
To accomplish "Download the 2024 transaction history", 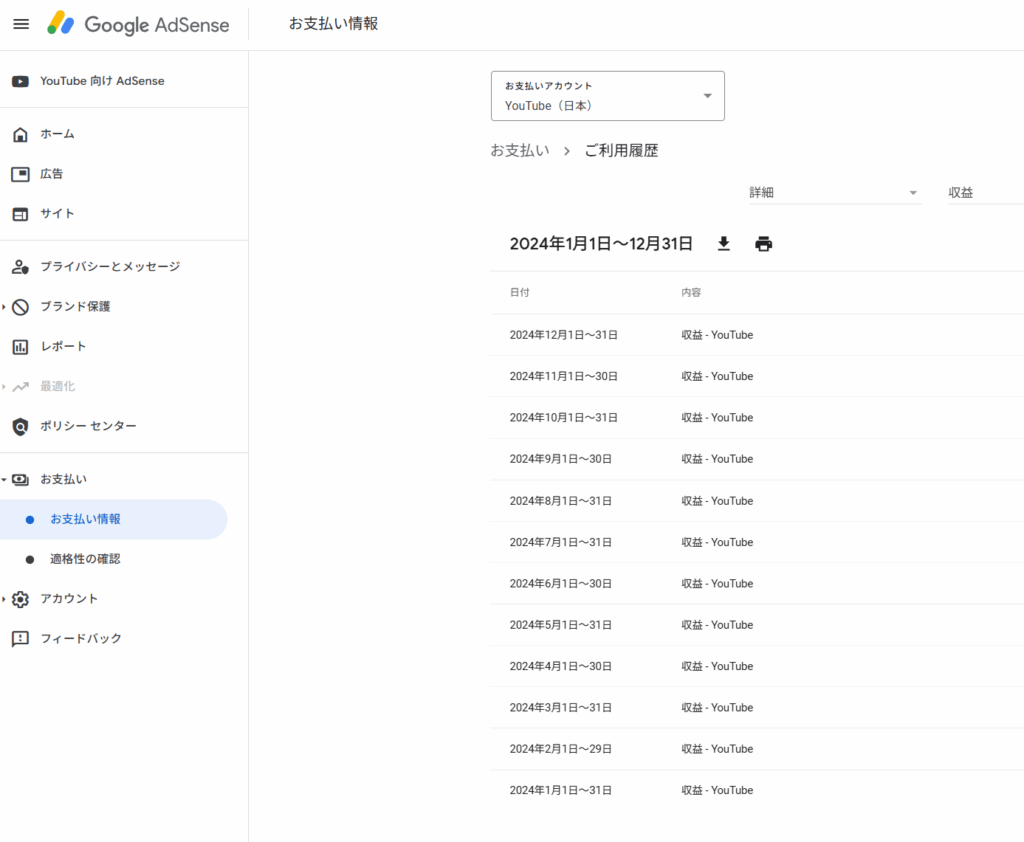I will pos(724,244).
